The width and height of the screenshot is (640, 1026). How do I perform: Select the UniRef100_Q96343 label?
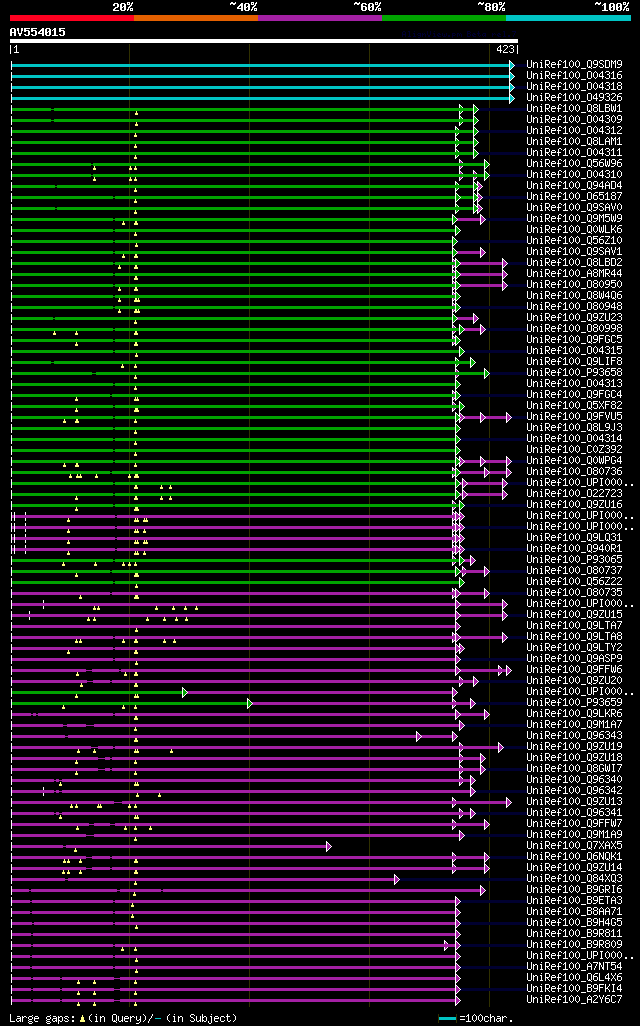point(575,735)
